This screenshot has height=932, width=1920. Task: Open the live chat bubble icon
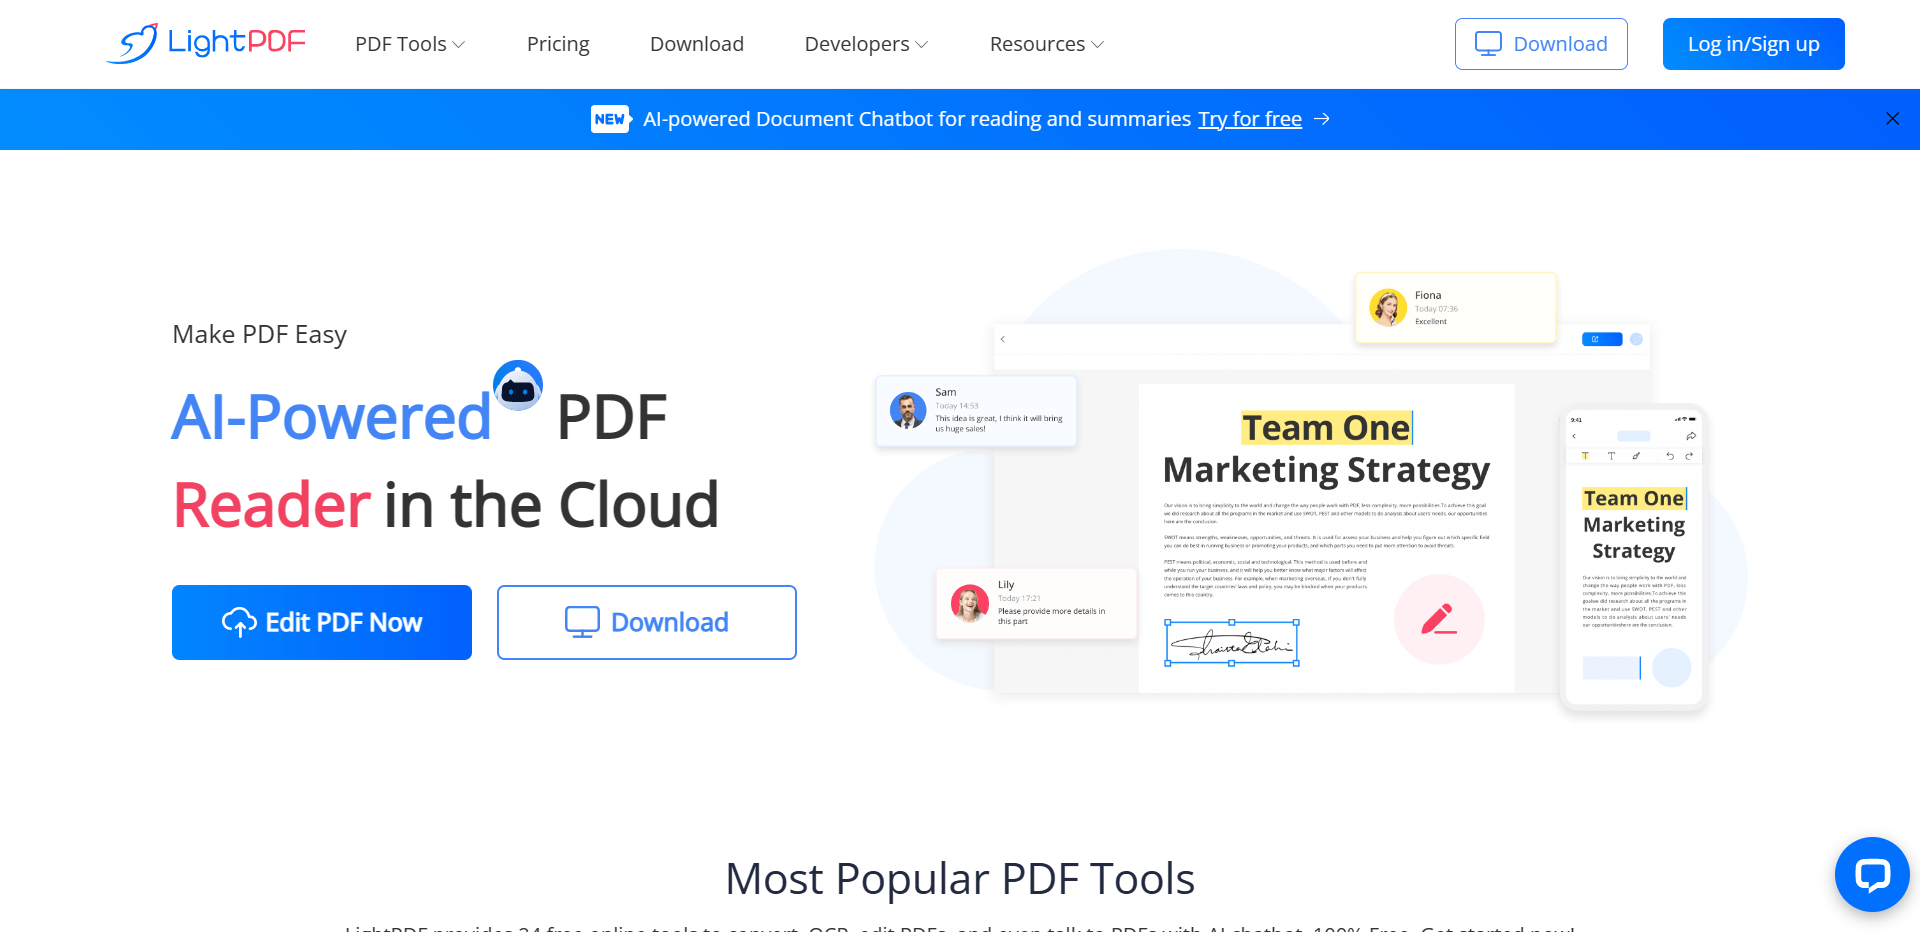1871,874
